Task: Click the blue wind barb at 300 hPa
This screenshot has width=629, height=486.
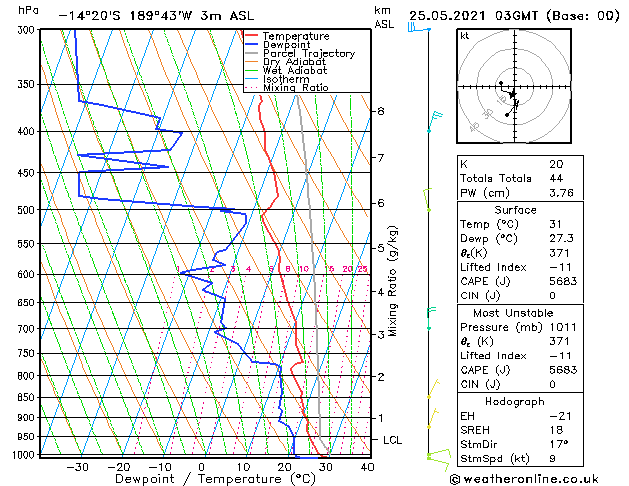Action: (x=418, y=27)
